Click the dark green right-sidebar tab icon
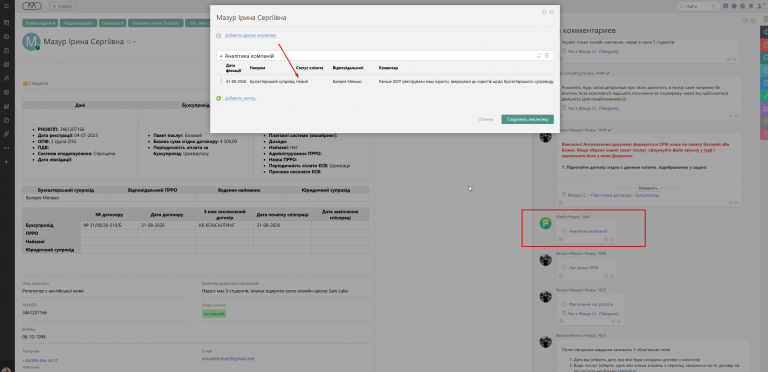This screenshot has height=372, width=768. pos(764,58)
